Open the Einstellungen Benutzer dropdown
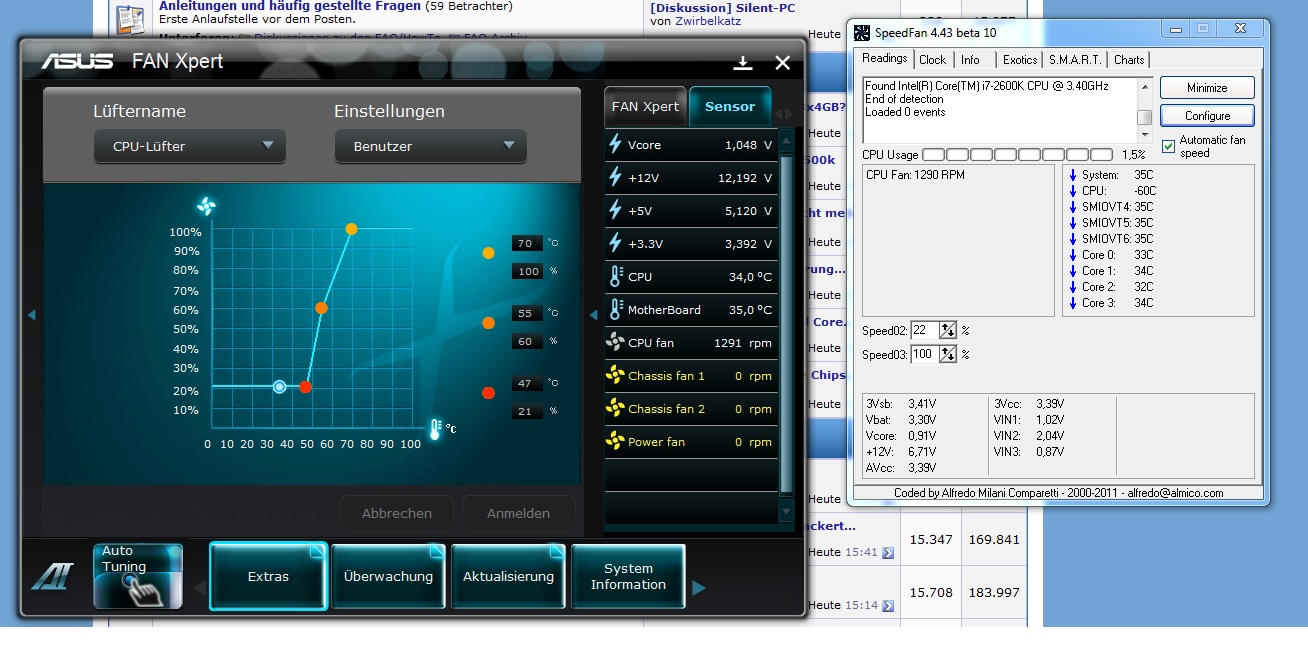1308x648 pixels. (x=430, y=146)
